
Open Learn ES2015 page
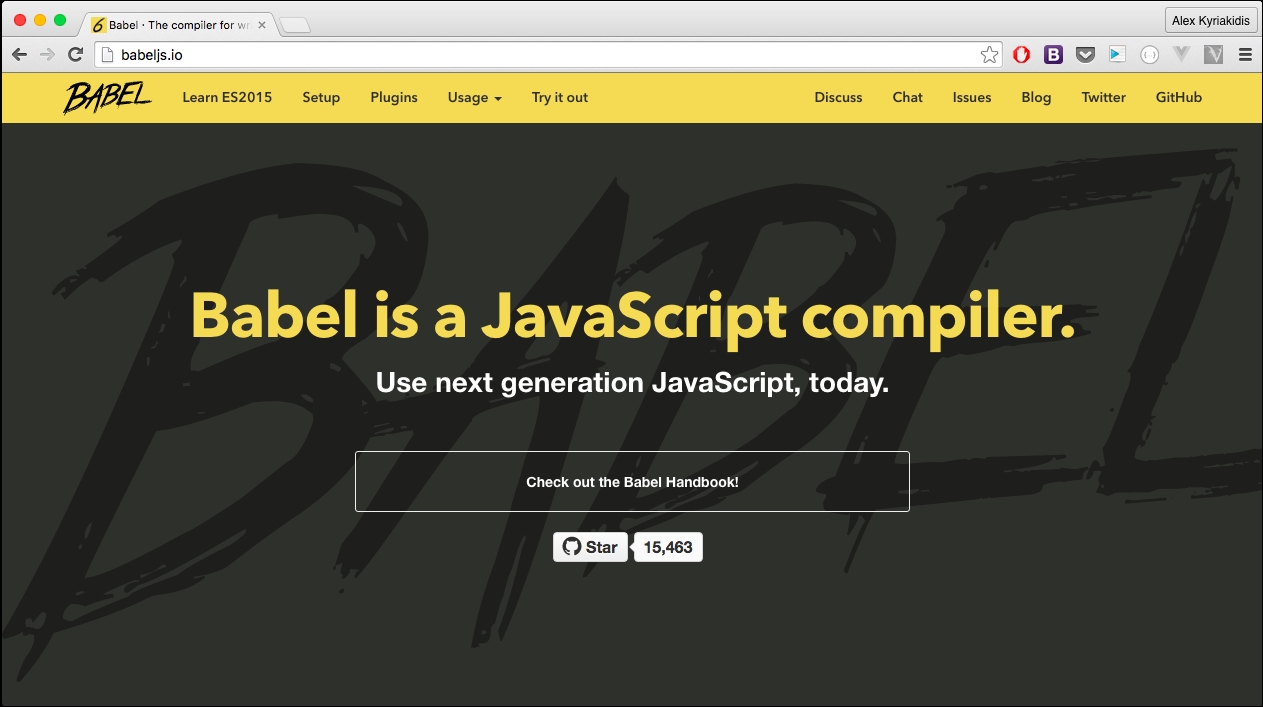227,97
